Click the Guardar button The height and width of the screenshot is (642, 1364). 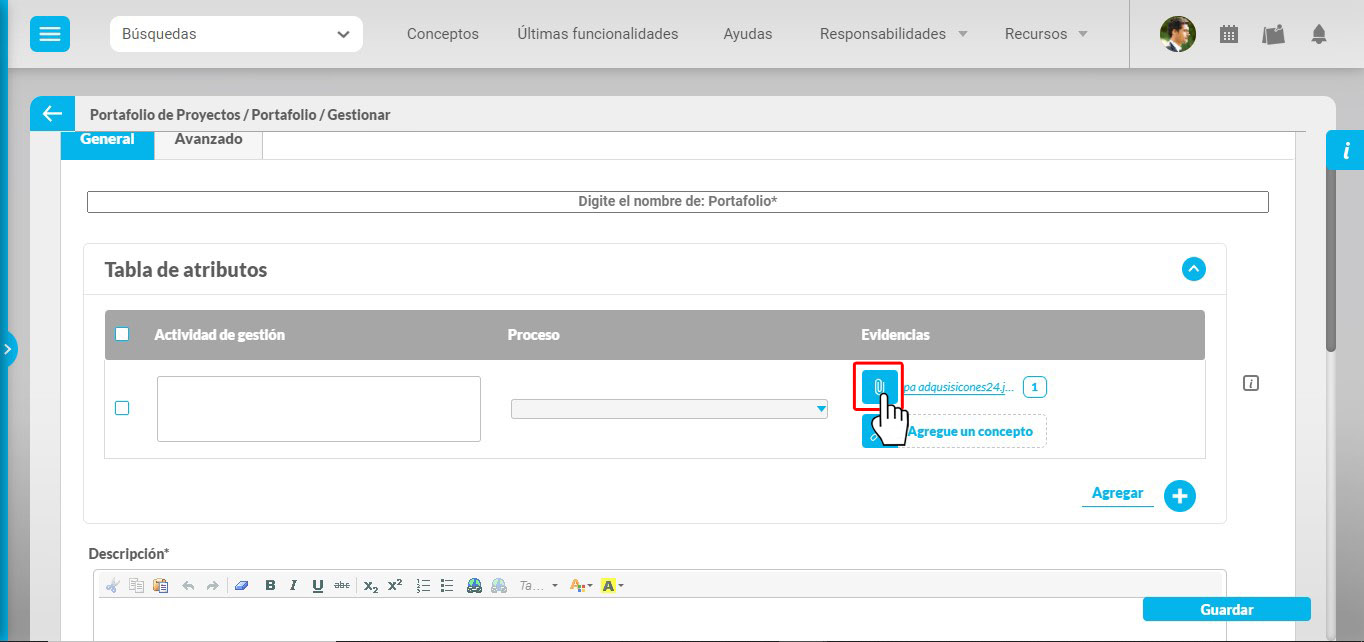1226,609
